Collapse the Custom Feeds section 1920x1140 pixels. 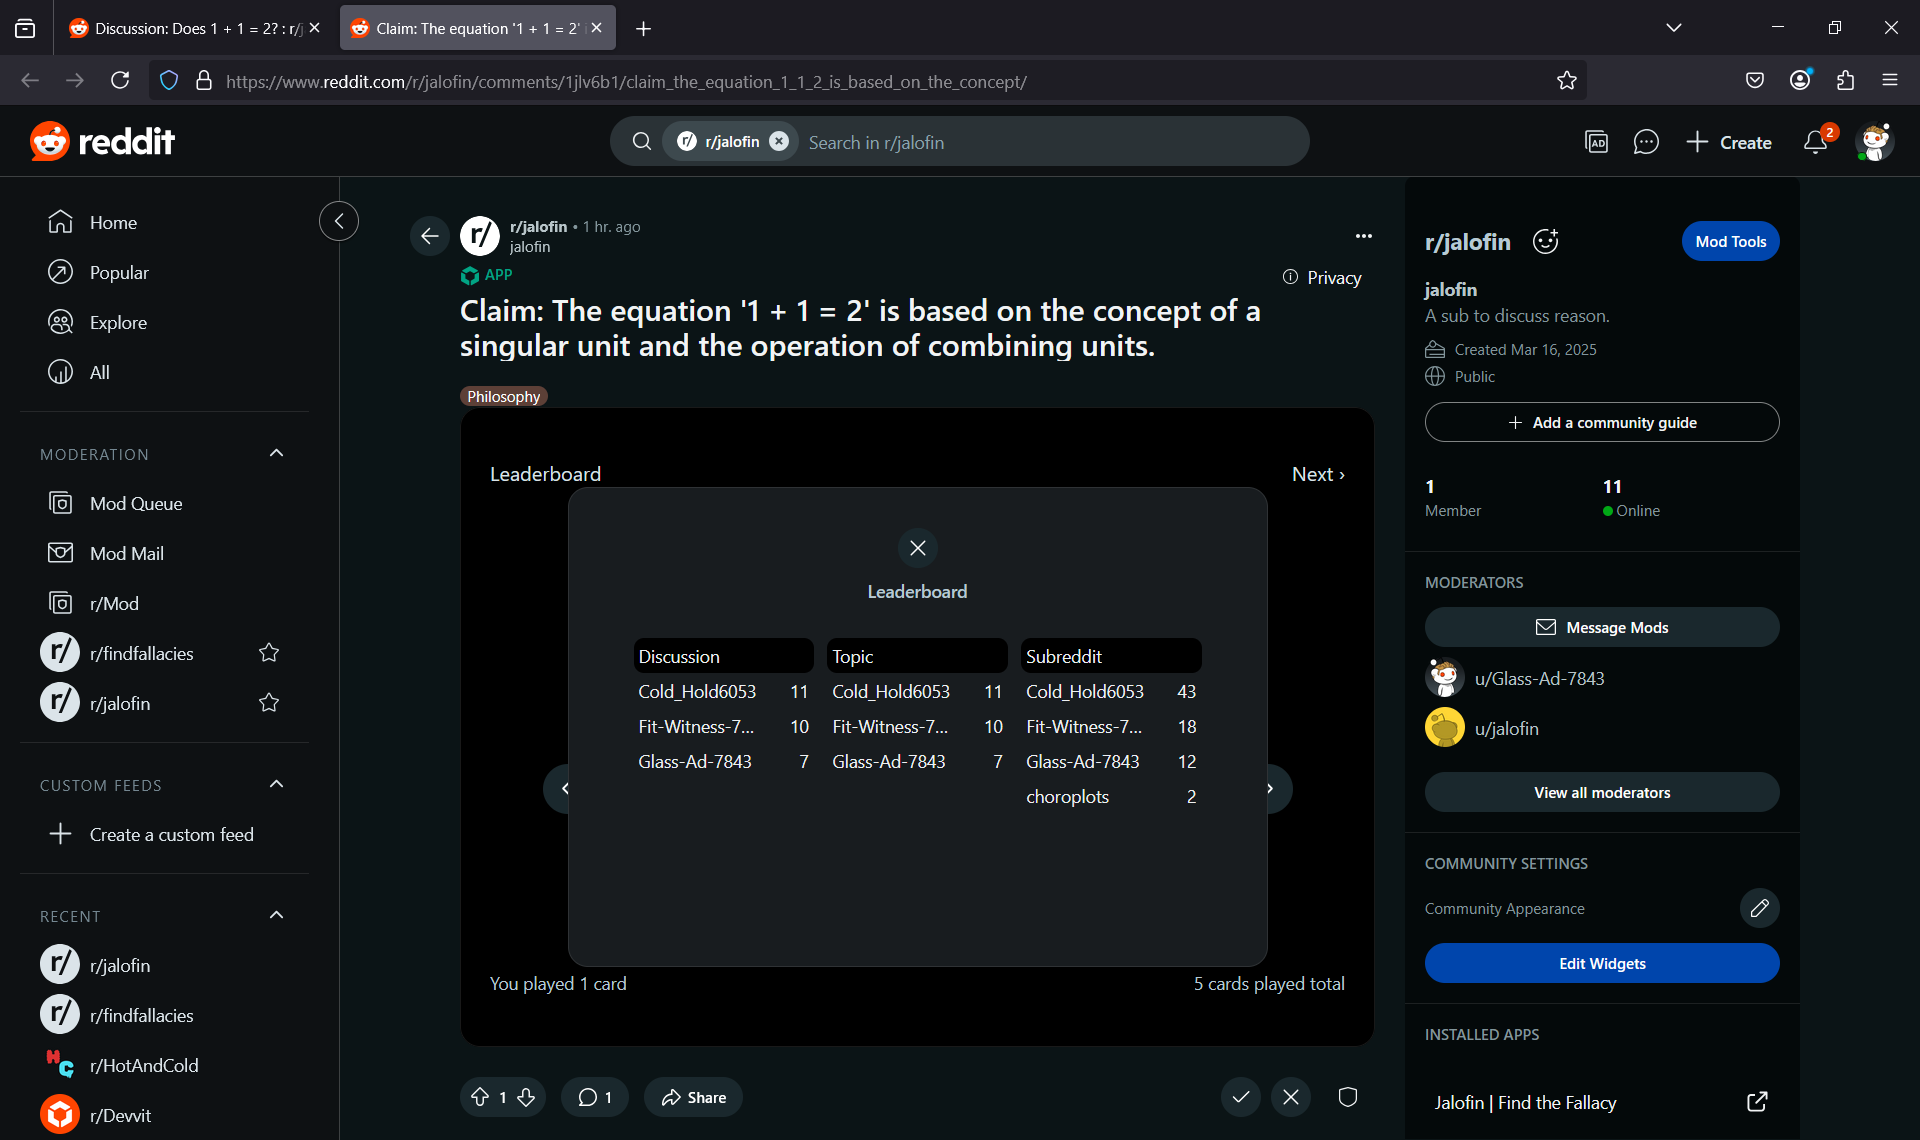(277, 785)
